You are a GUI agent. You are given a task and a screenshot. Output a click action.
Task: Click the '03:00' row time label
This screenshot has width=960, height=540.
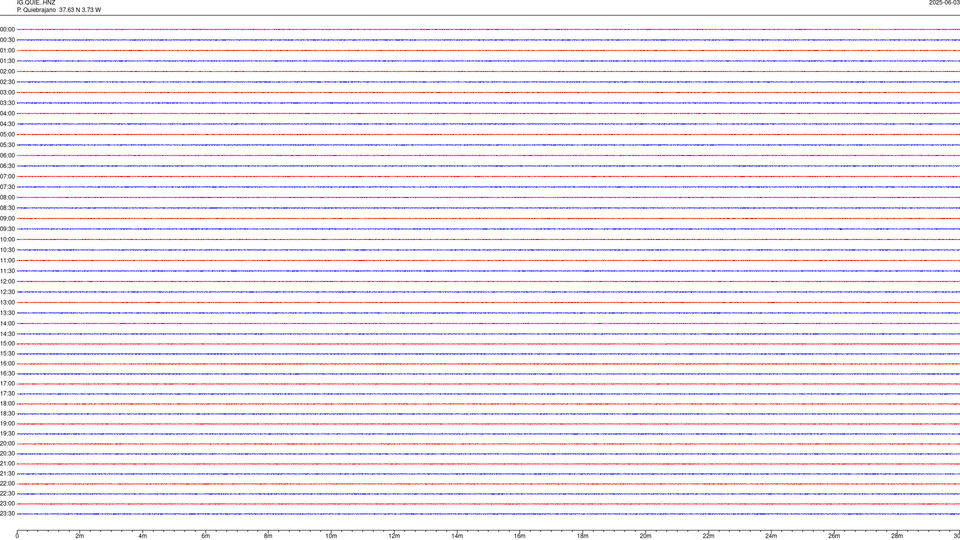[x=7, y=92]
